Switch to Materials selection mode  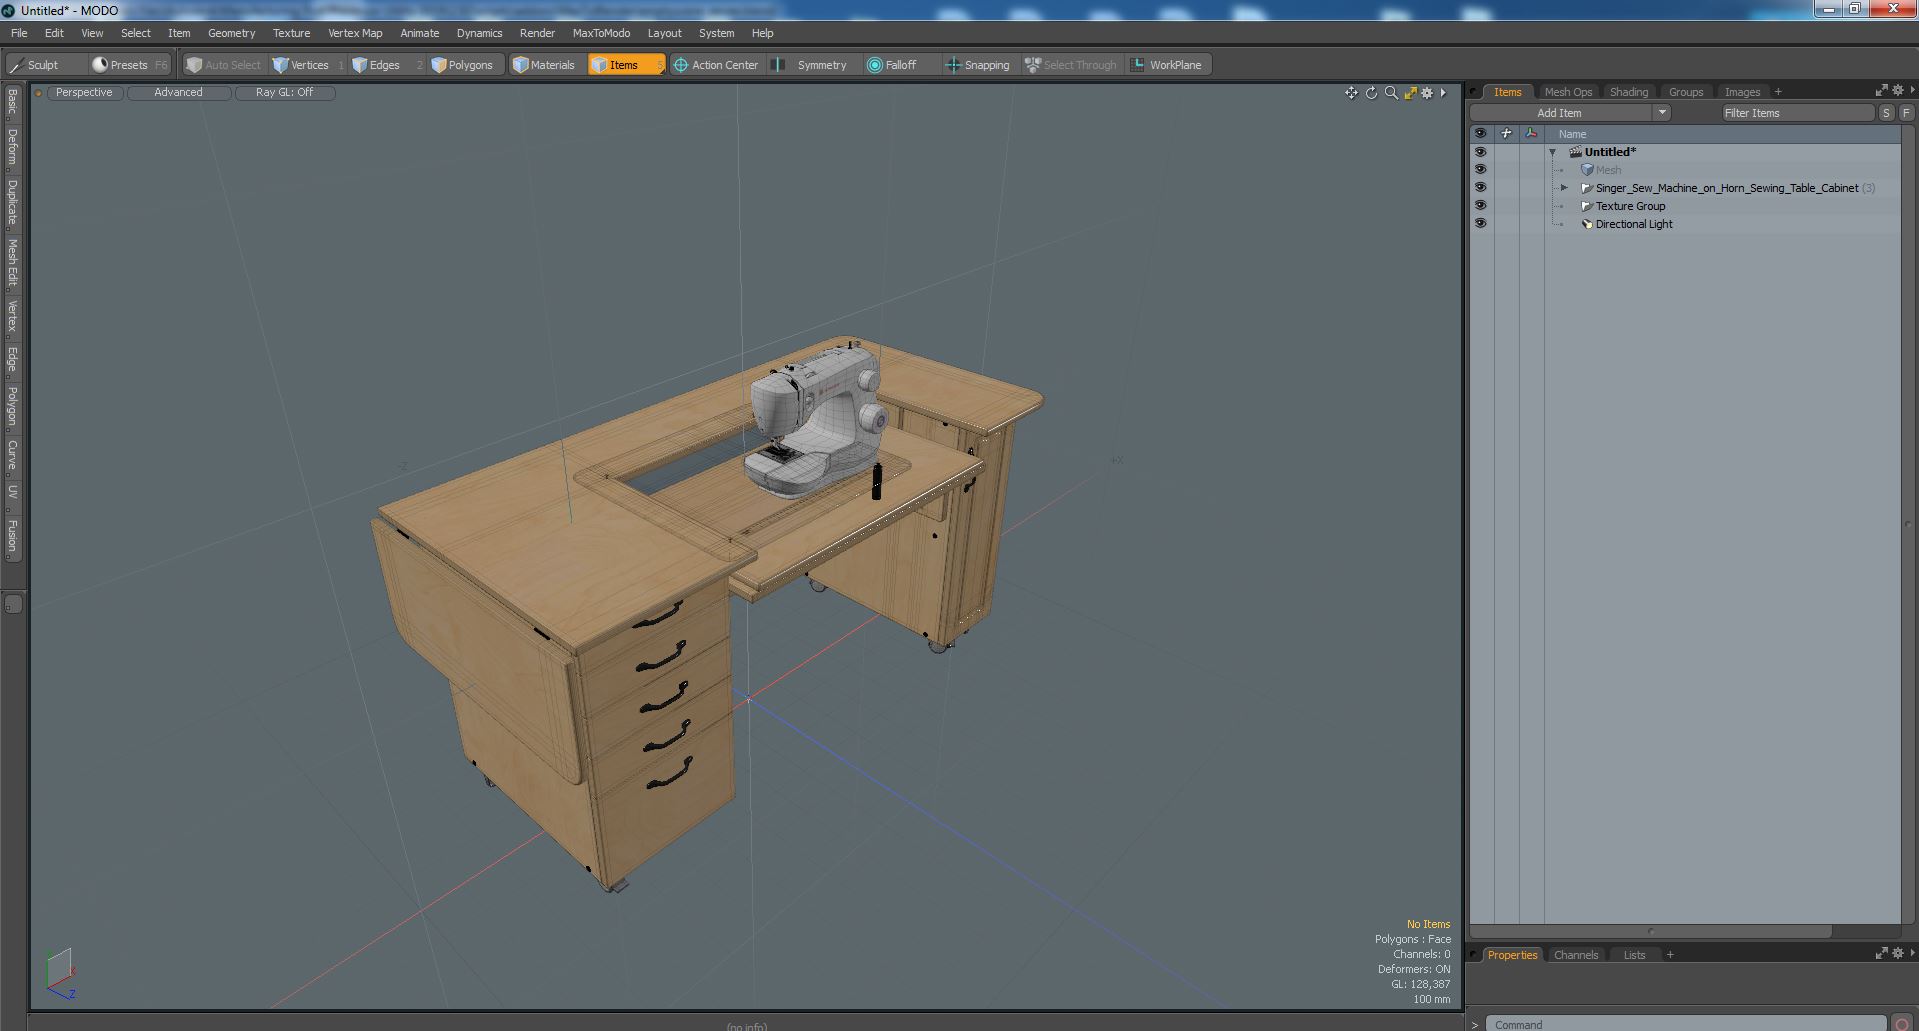tap(546, 65)
